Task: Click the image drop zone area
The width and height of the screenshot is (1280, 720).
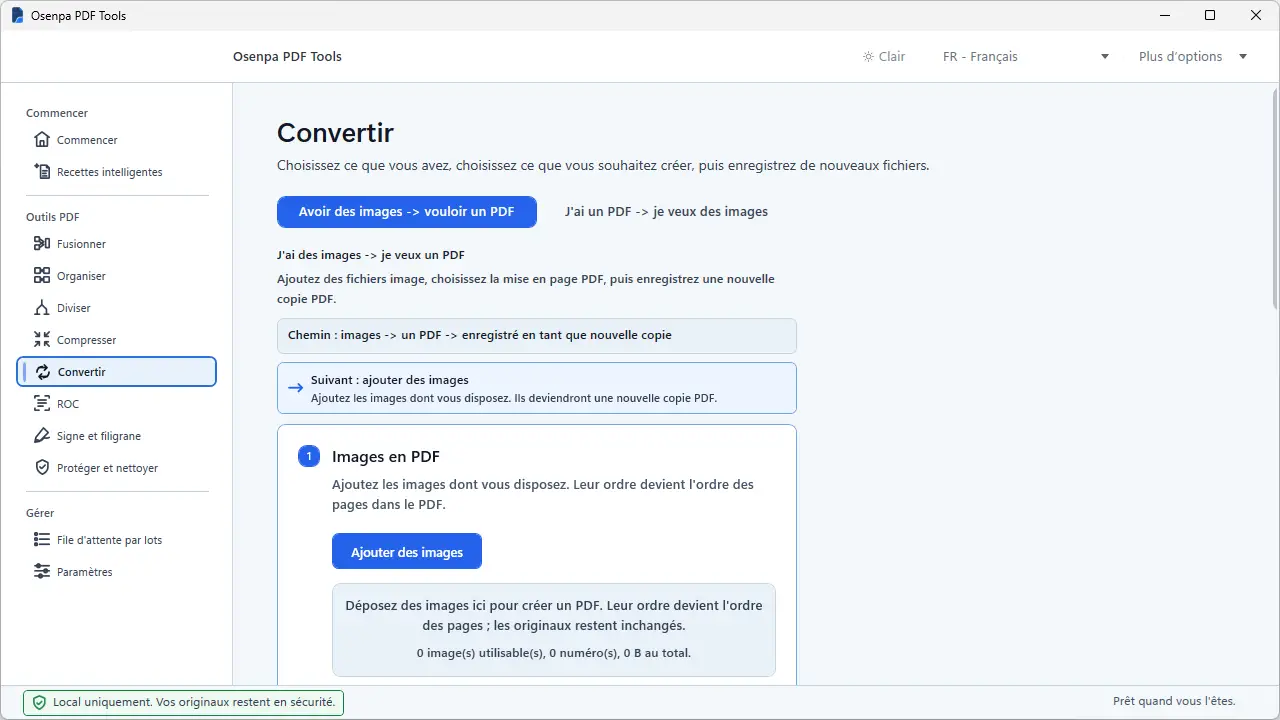Action: 554,630
